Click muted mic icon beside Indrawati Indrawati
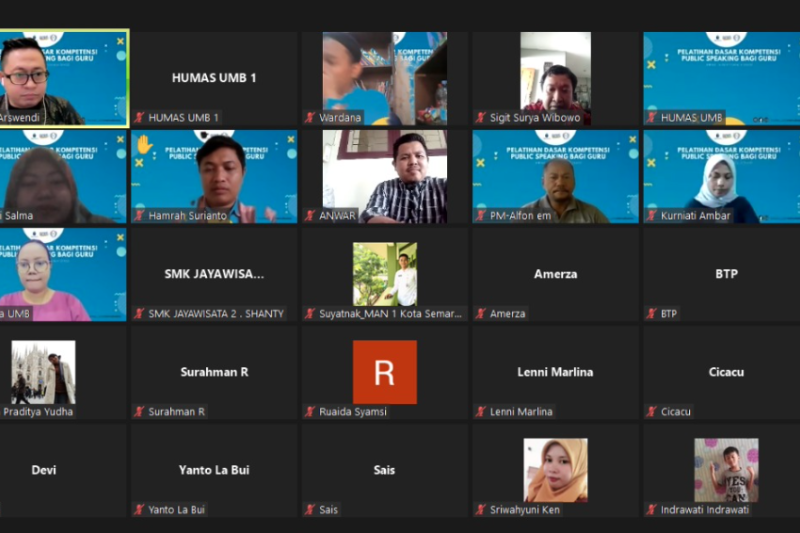 (x=652, y=510)
